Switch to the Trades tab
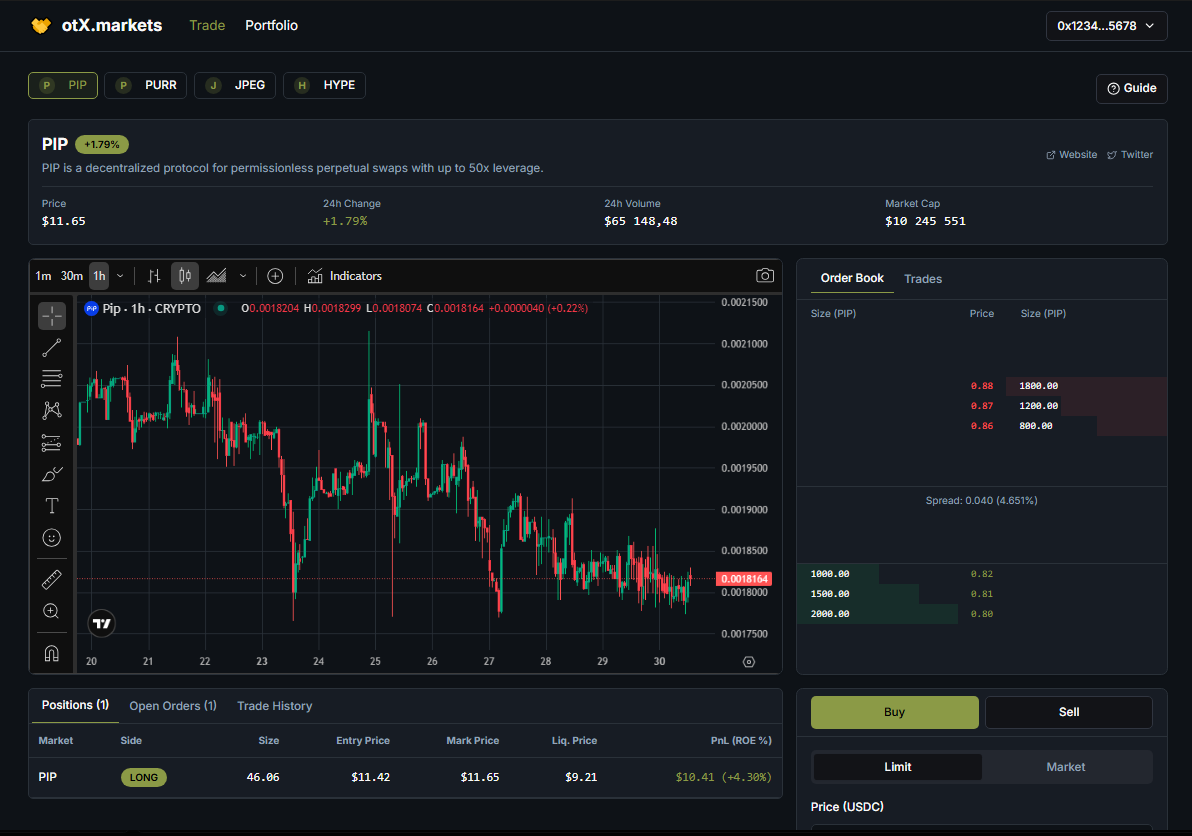This screenshot has height=836, width=1192. [923, 279]
